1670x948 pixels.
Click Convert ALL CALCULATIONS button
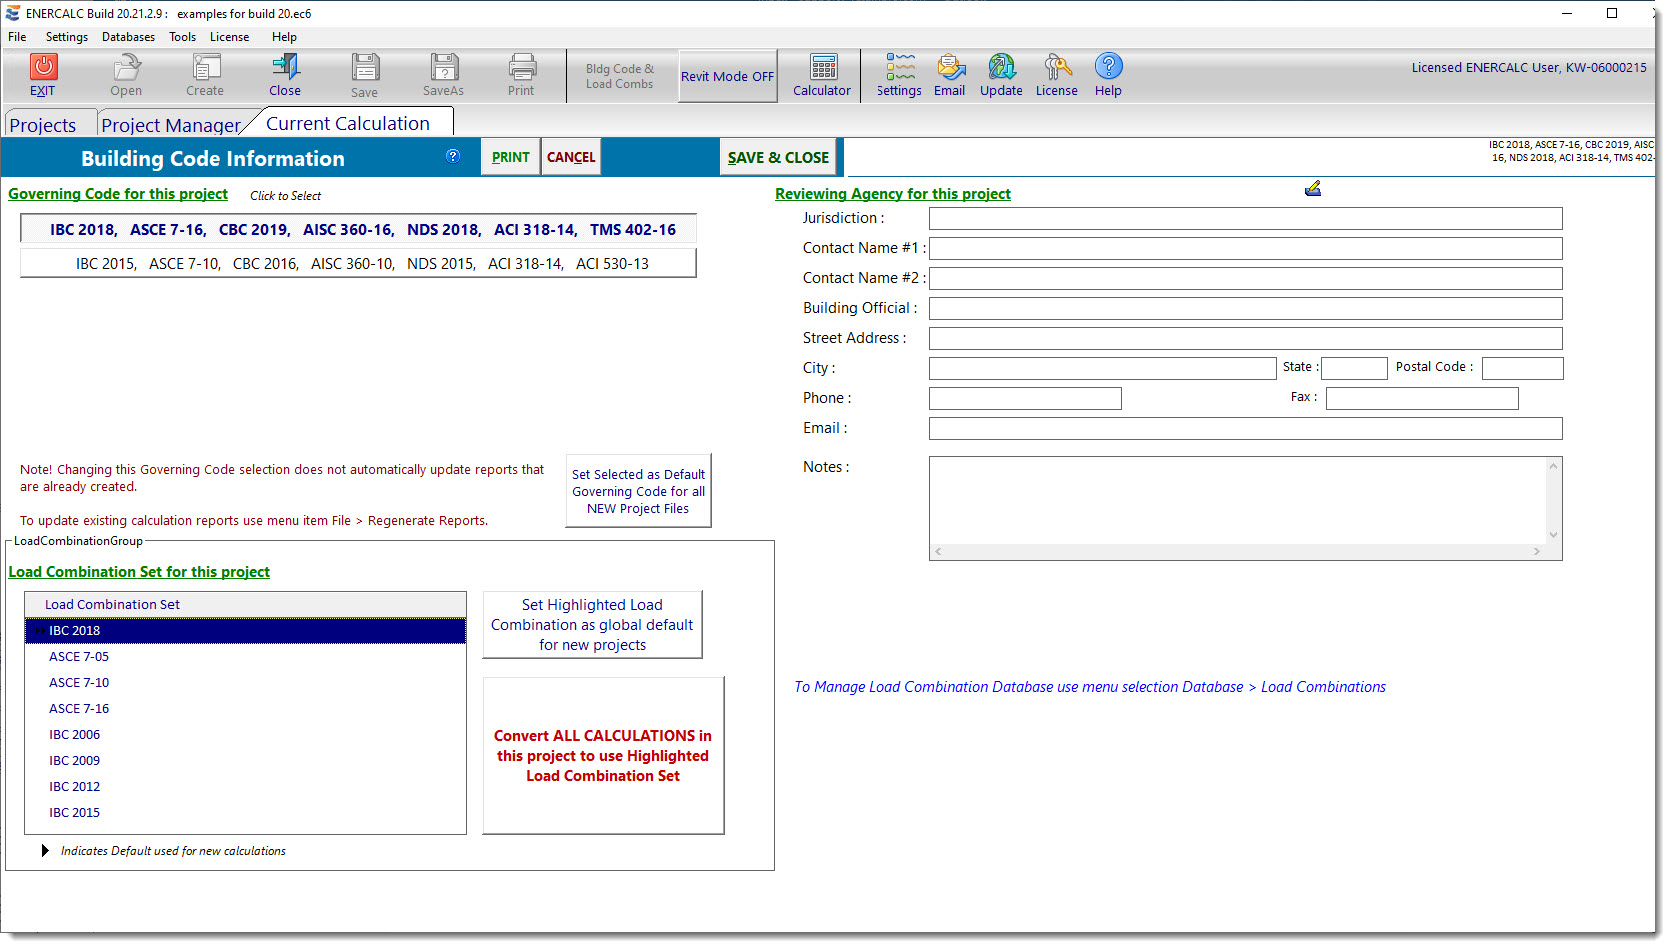tap(603, 755)
